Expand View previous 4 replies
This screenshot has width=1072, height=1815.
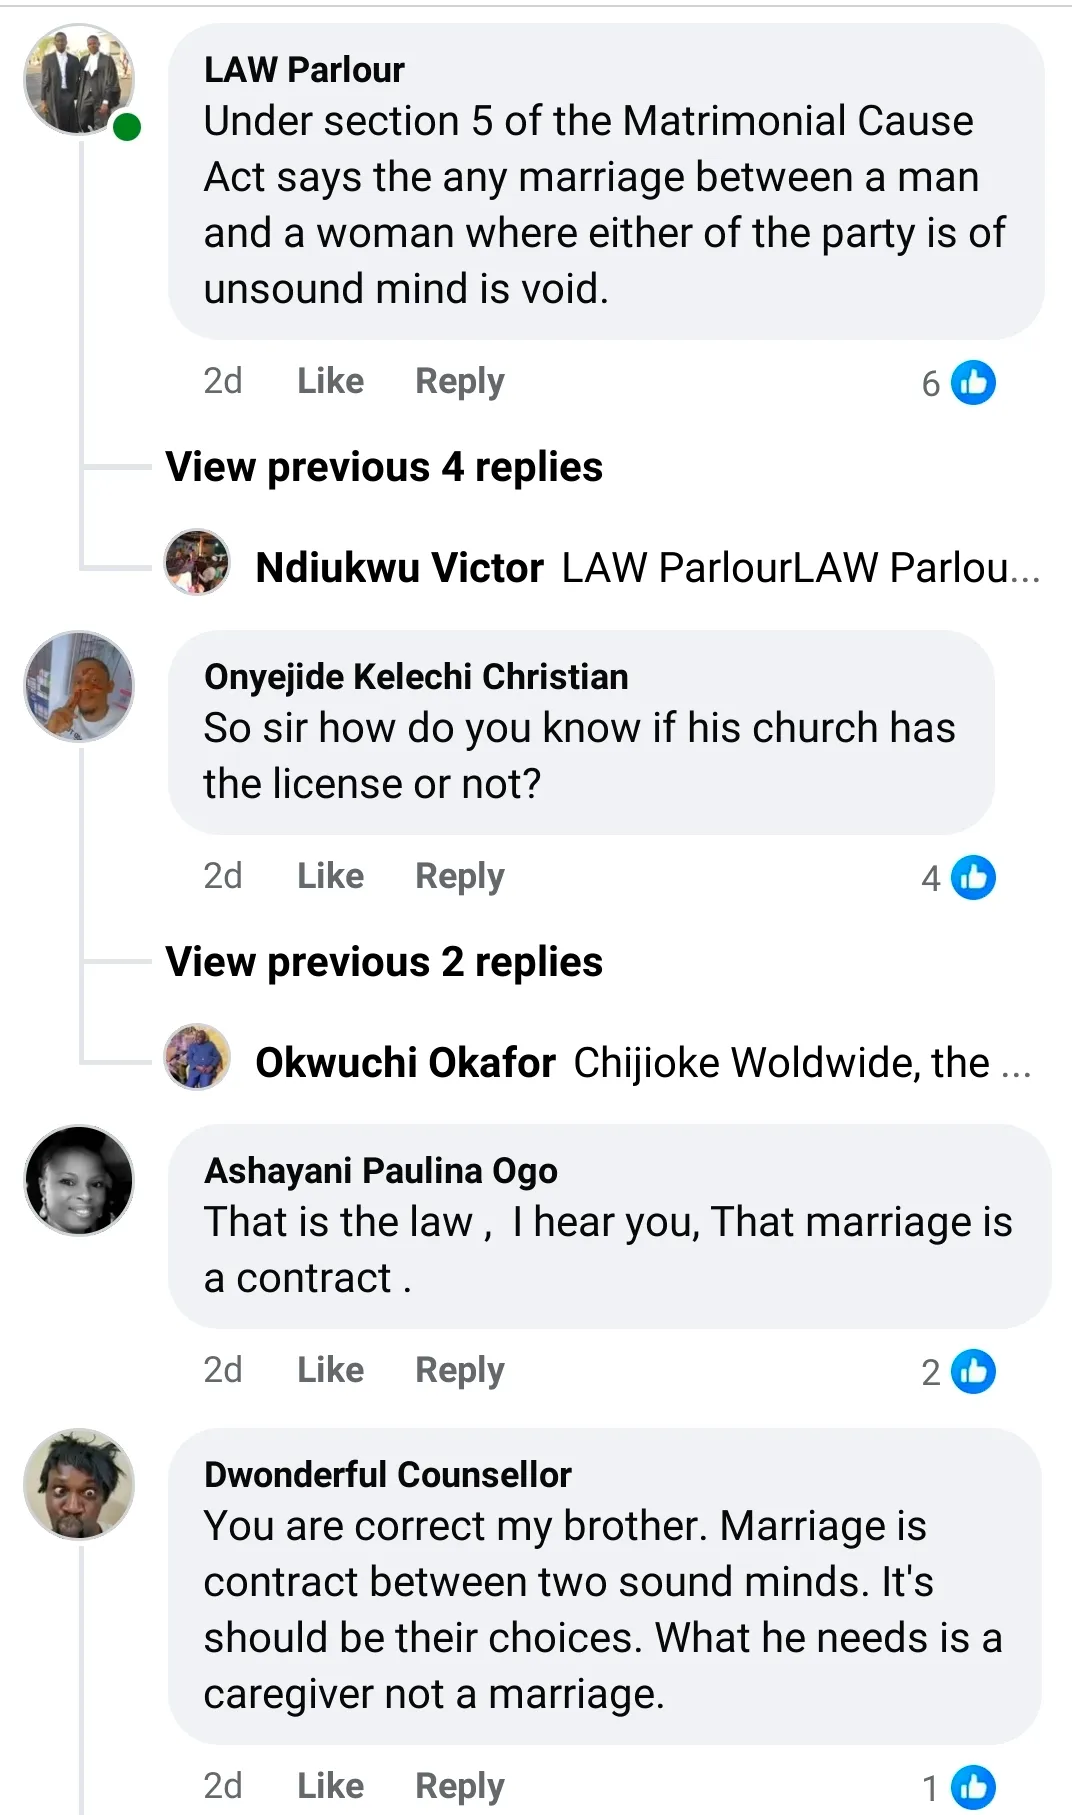click(384, 467)
